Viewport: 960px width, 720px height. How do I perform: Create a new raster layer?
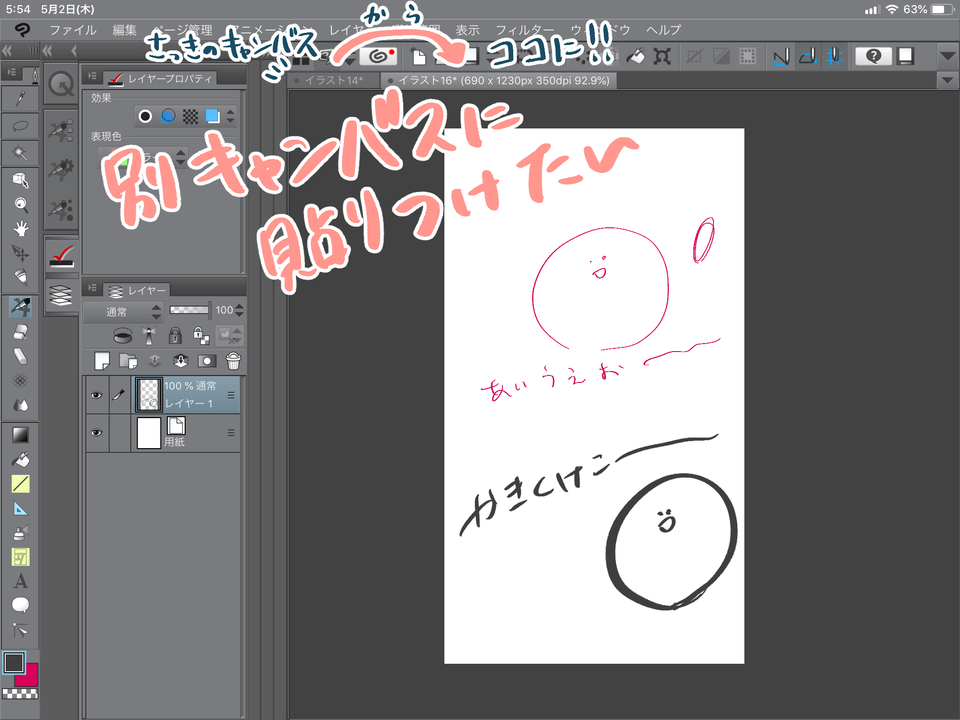pos(101,361)
